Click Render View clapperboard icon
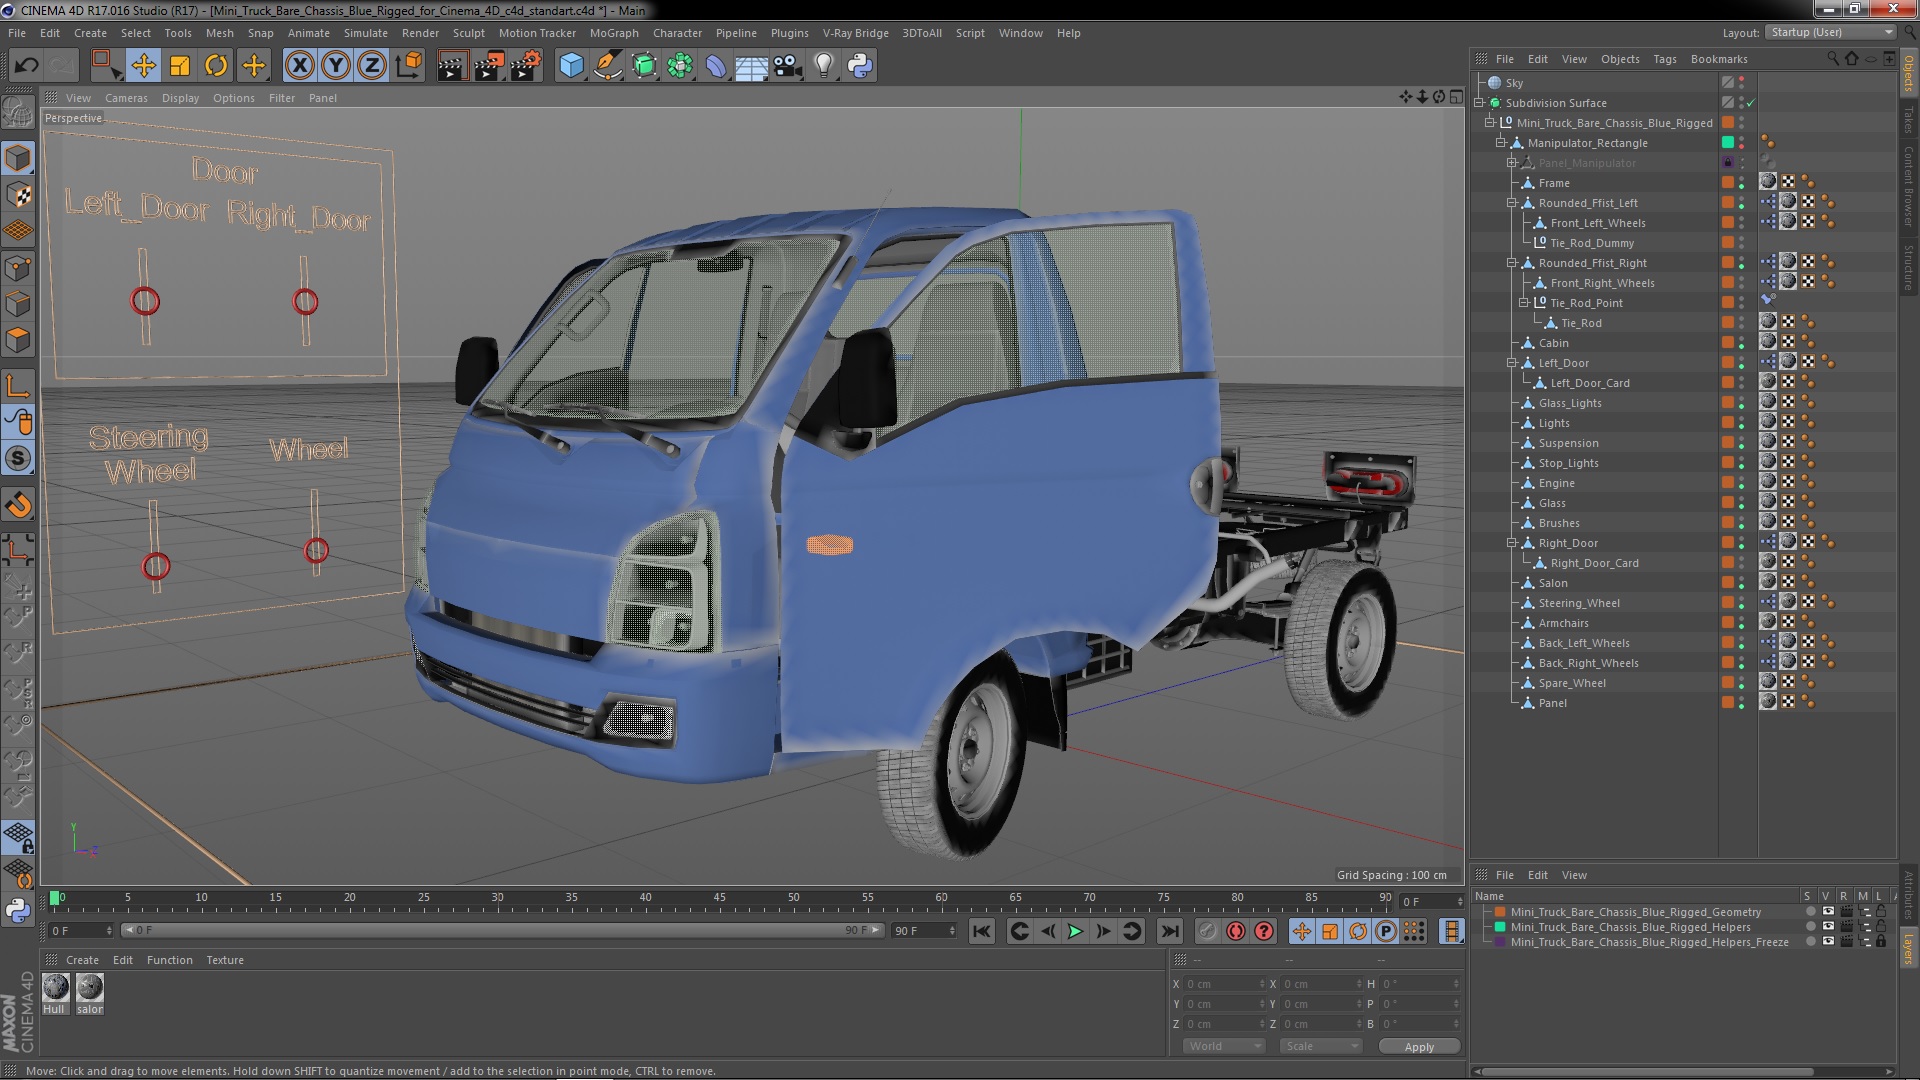The image size is (1920, 1080). (452, 66)
